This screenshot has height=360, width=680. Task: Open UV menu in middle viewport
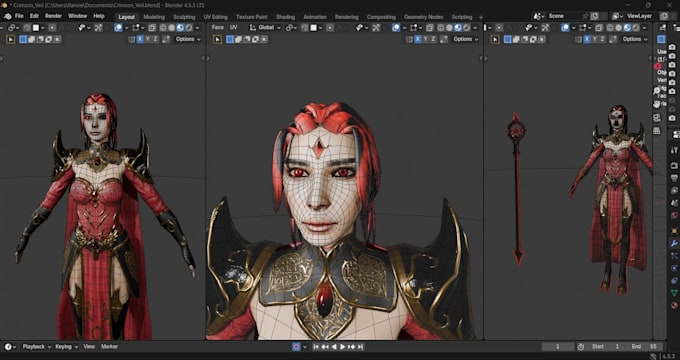[234, 27]
